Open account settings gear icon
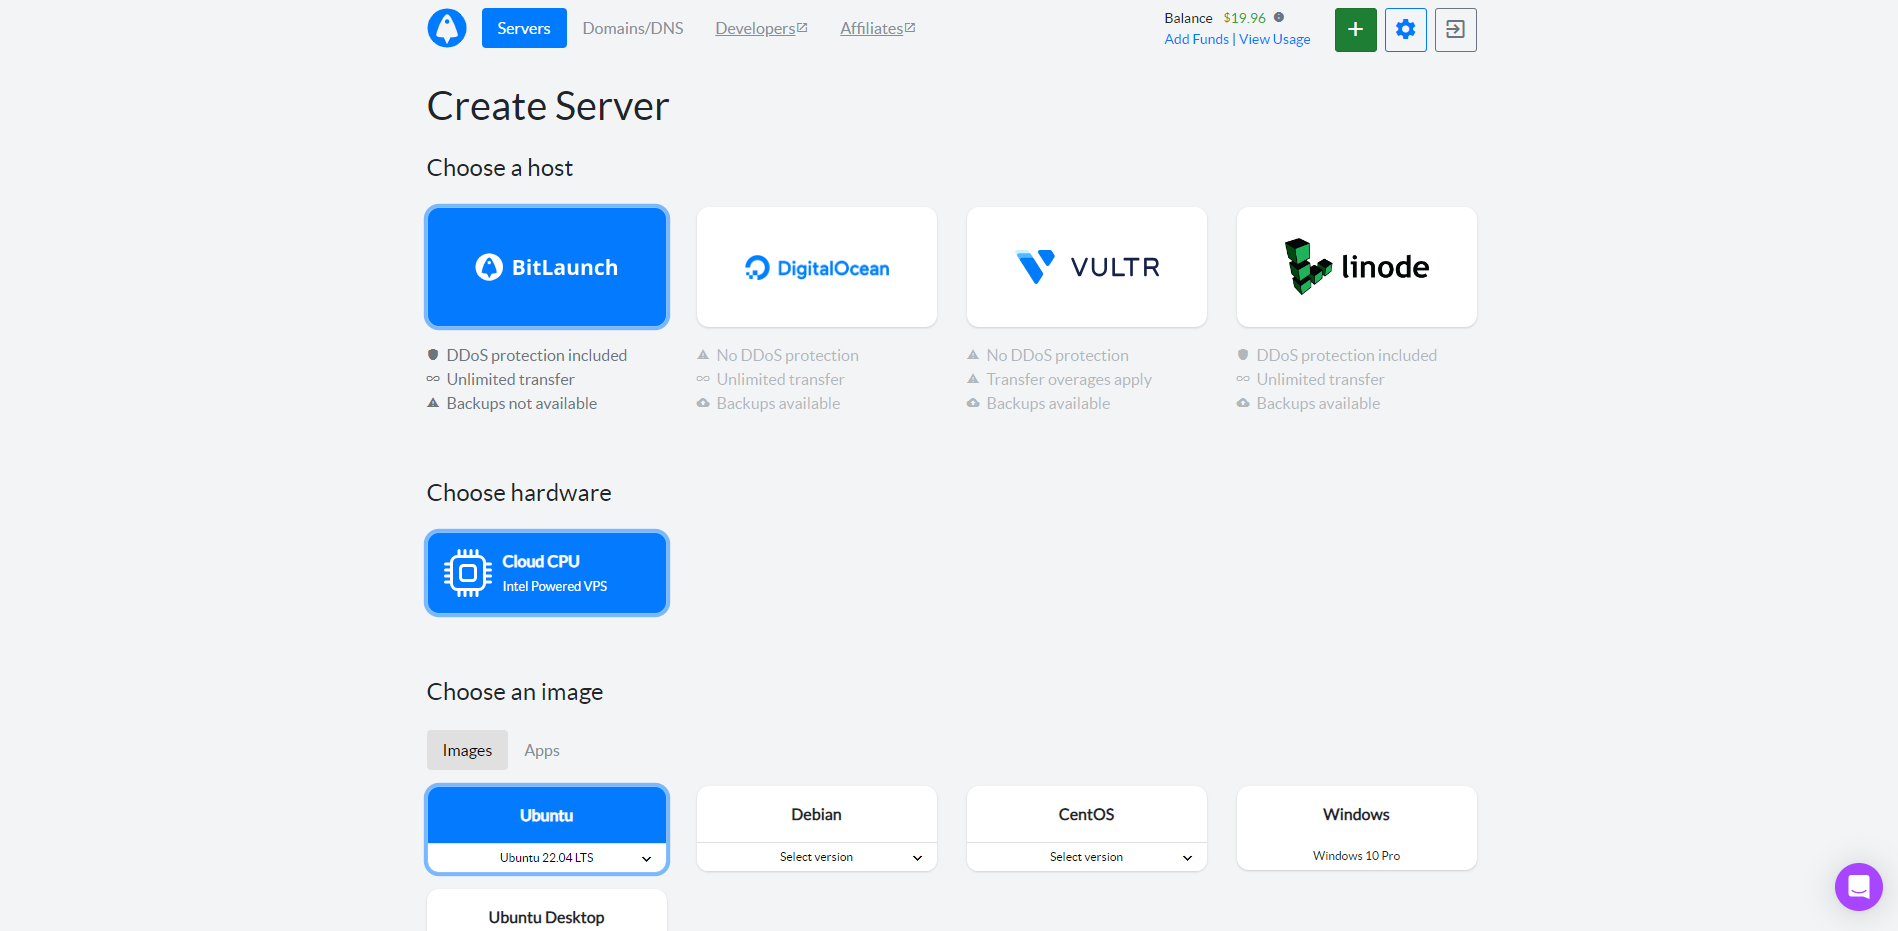Image resolution: width=1898 pixels, height=931 pixels. [1406, 30]
